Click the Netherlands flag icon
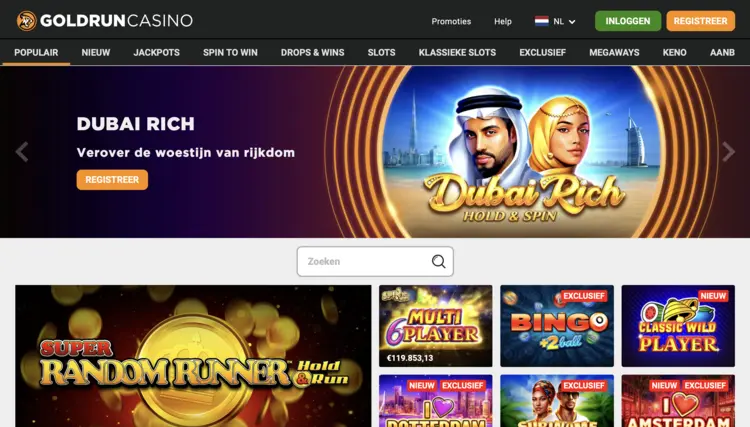 pos(541,21)
